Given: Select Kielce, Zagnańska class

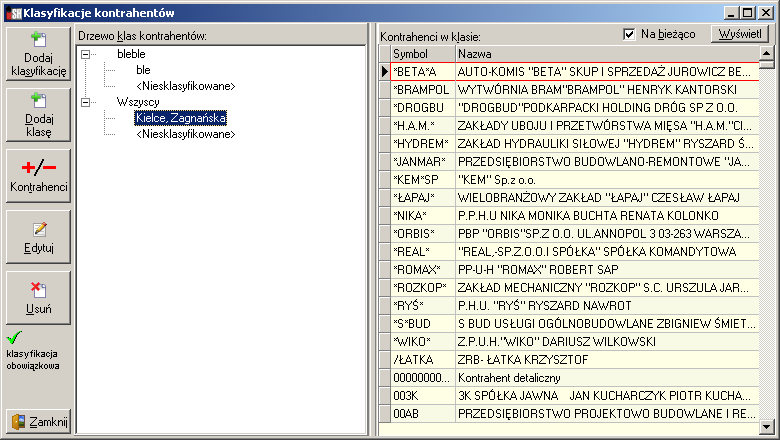Looking at the screenshot, I should click(181, 118).
